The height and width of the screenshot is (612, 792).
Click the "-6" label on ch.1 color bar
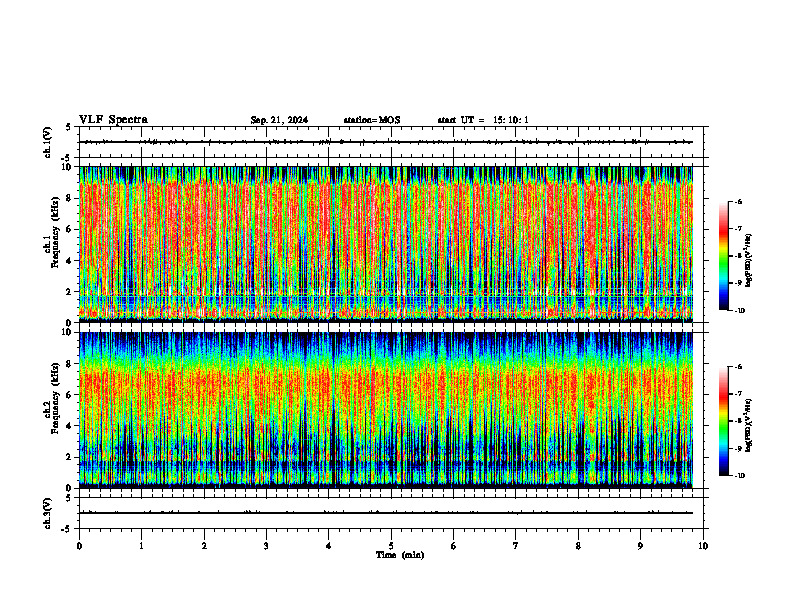[738, 202]
